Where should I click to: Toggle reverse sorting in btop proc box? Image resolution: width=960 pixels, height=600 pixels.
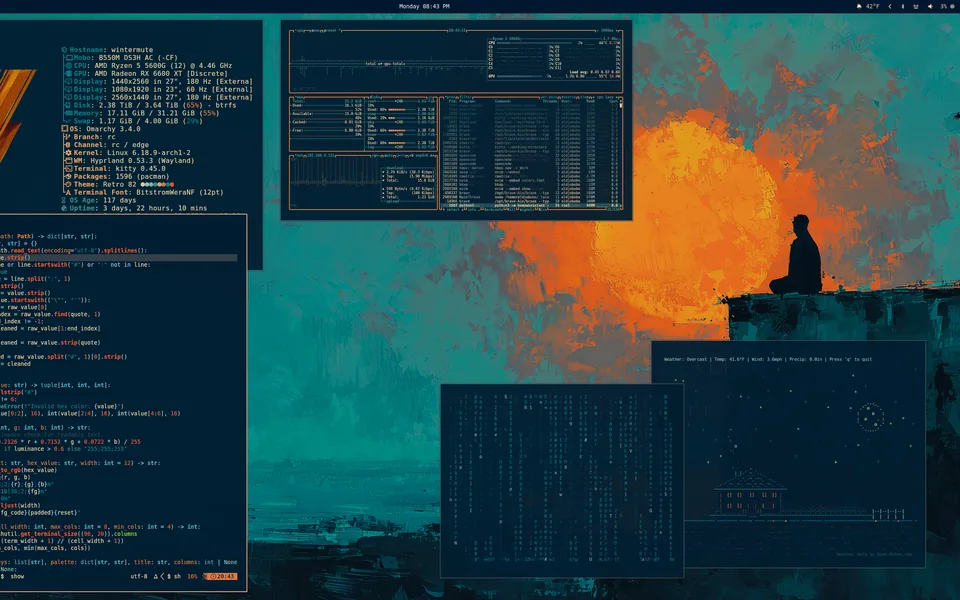(569, 97)
